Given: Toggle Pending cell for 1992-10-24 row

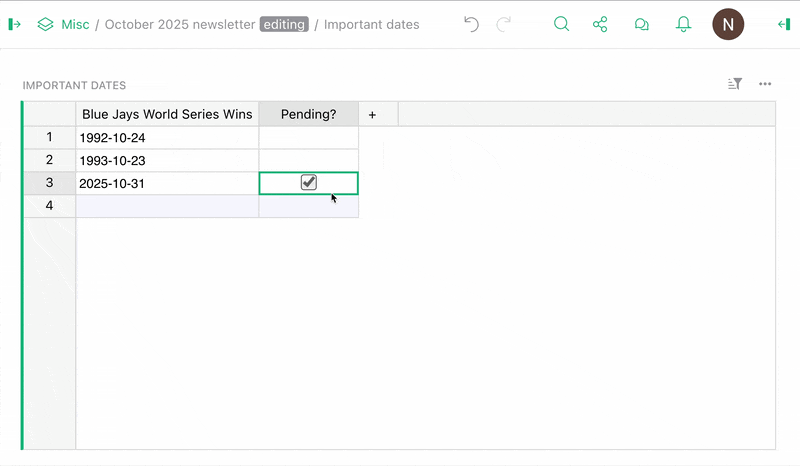Looking at the screenshot, I should pyautogui.click(x=308, y=137).
